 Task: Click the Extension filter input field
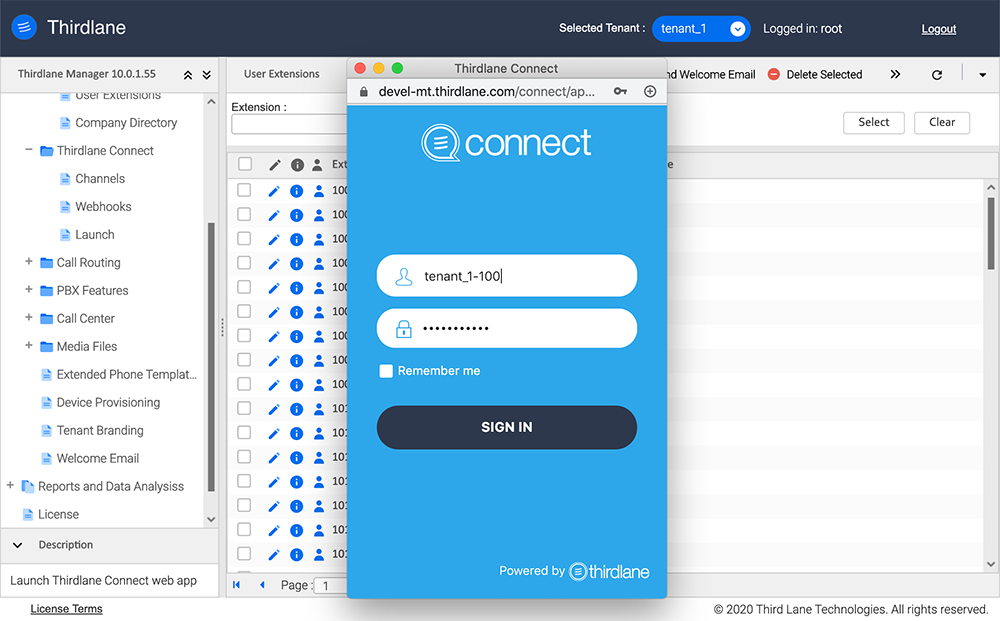[x=290, y=124]
